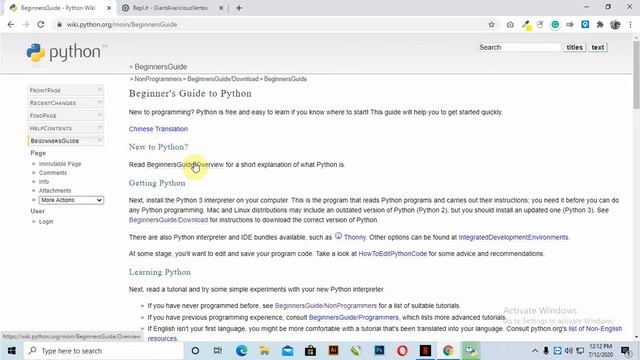The width and height of the screenshot is (640, 360).
Task: Open the HowToEditPythonCode link
Action: coord(393,253)
